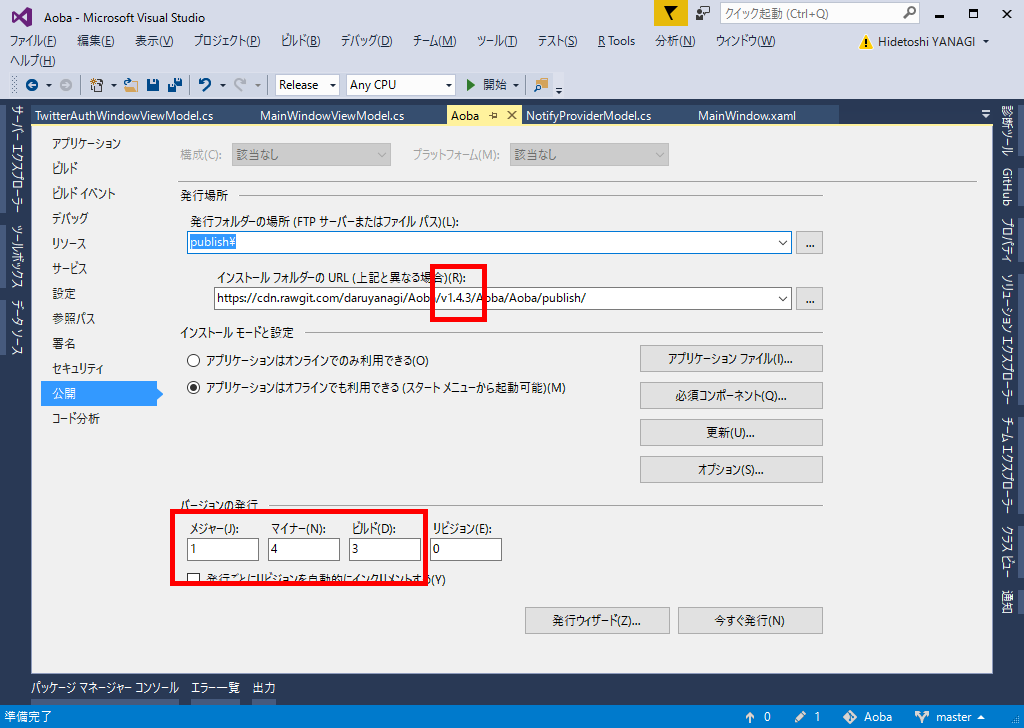Click the quick launch magnifier icon

(909, 13)
